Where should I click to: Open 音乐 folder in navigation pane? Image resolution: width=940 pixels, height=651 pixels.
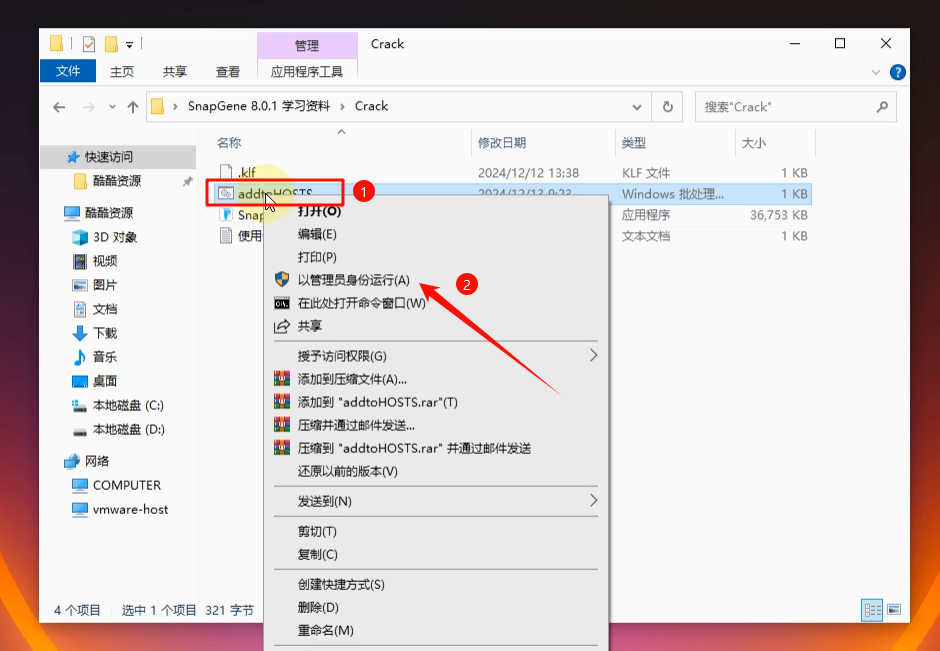pyautogui.click(x=104, y=357)
